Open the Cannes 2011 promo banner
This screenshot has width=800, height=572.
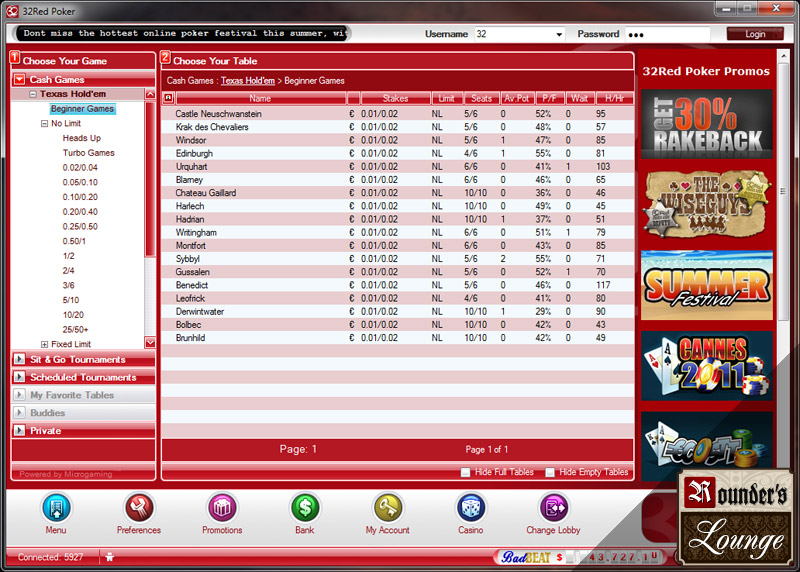click(707, 366)
